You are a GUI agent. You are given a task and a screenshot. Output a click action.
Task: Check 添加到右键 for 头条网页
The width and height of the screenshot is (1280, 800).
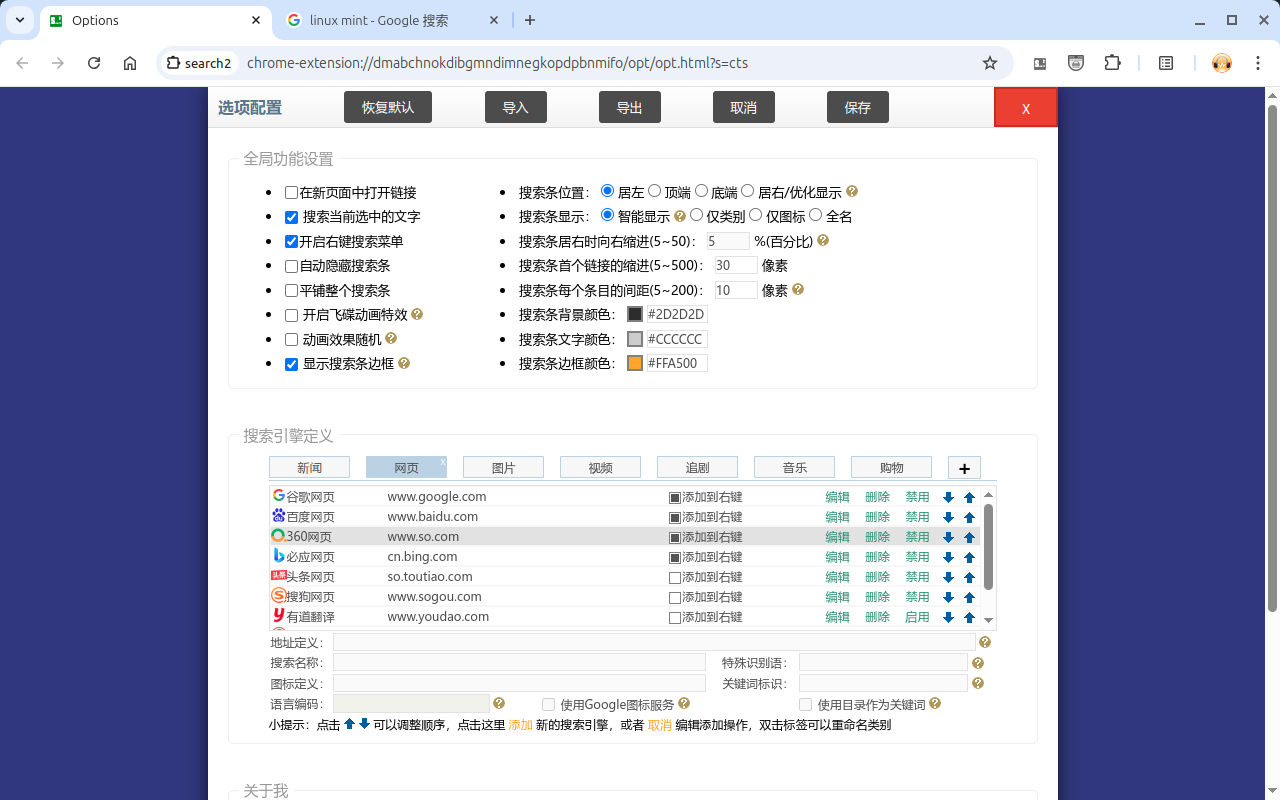[675, 576]
